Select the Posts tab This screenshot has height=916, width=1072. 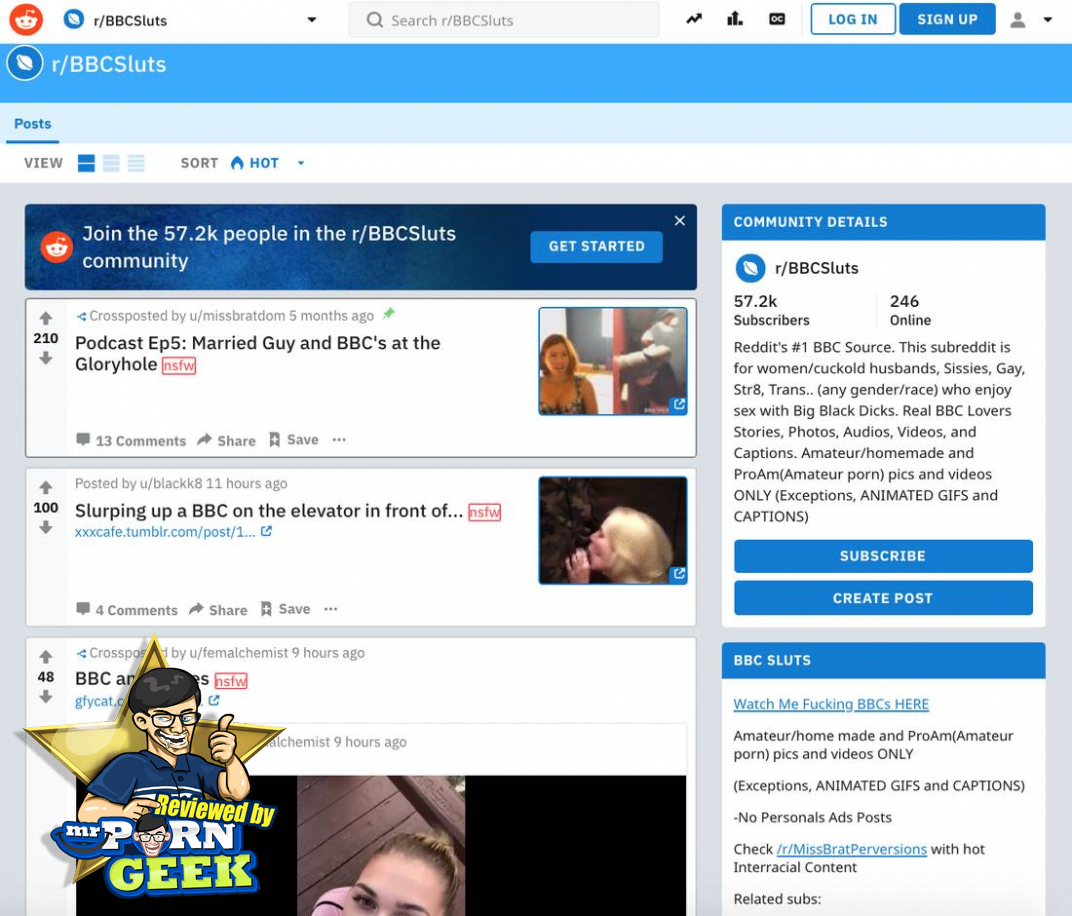[32, 124]
